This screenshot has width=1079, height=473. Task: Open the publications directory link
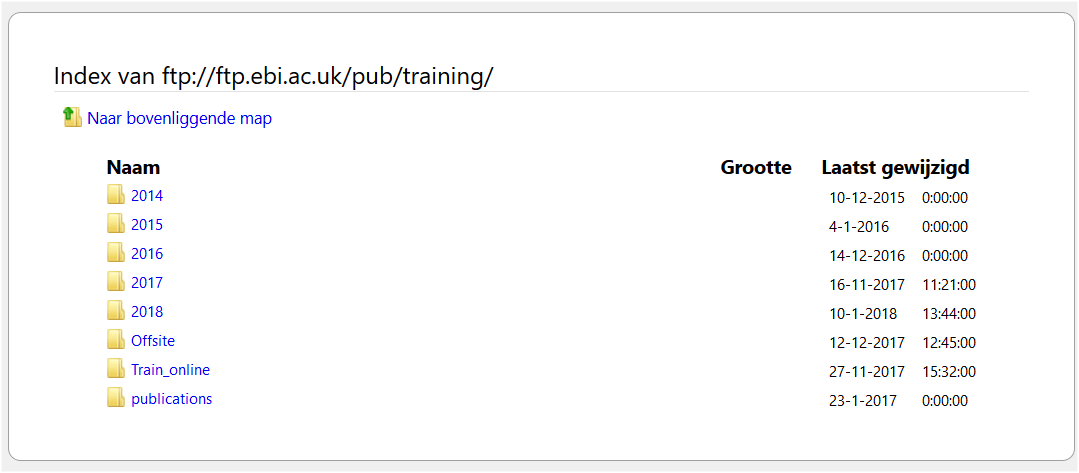171,399
